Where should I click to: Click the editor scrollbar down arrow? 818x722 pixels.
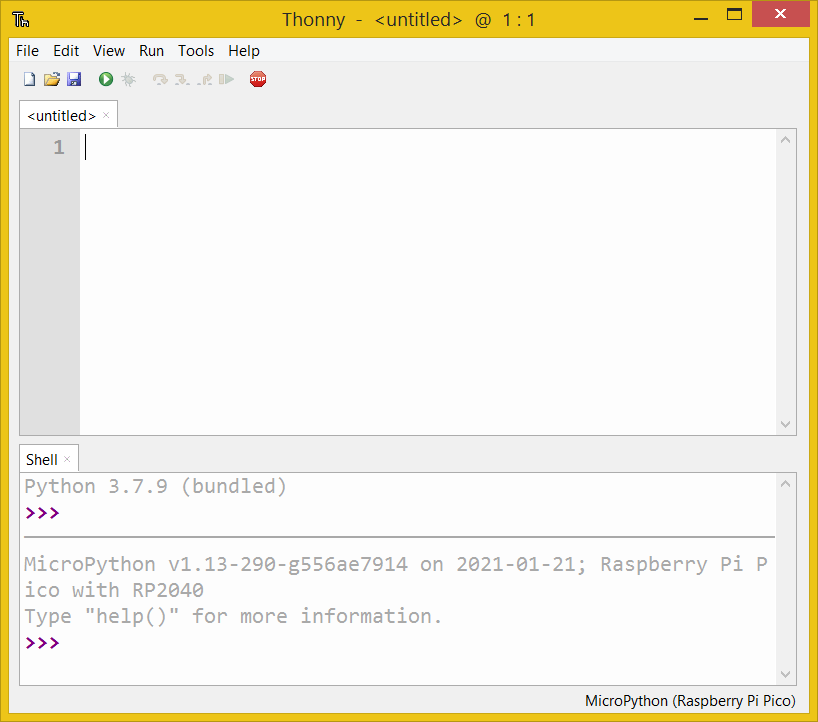(786, 424)
